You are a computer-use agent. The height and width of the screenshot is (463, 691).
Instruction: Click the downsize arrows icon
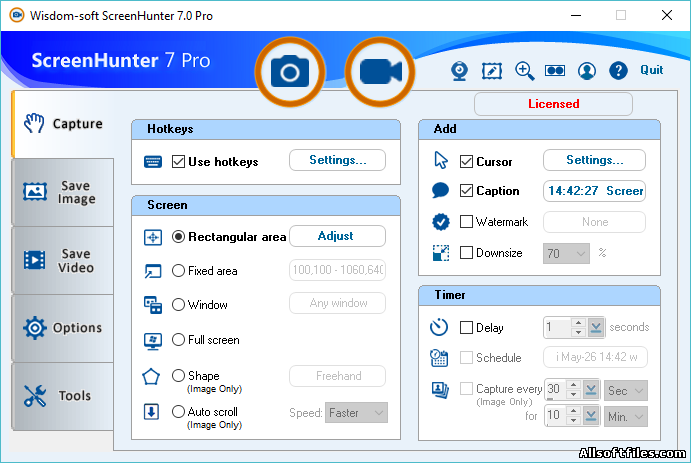pos(441,253)
